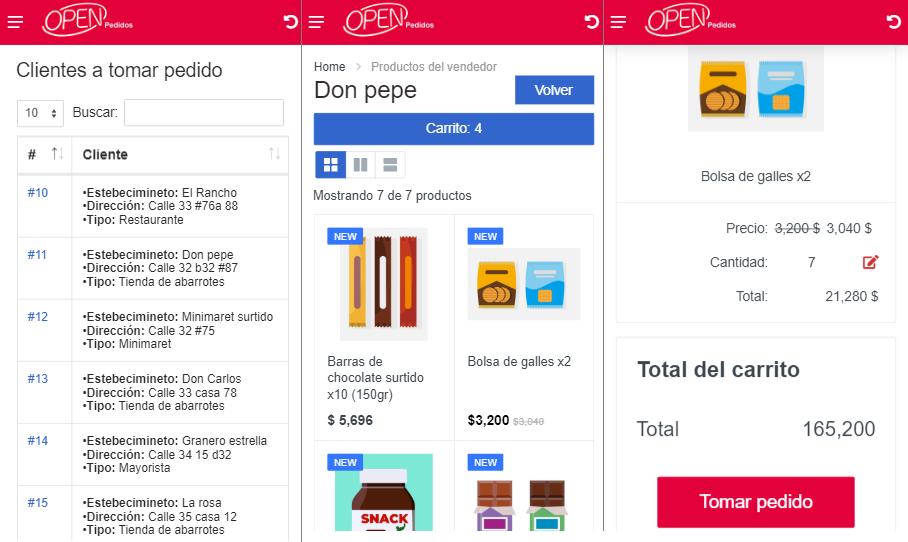
Task: Edit quantity with red pencil icon
Action: pyautogui.click(x=870, y=262)
